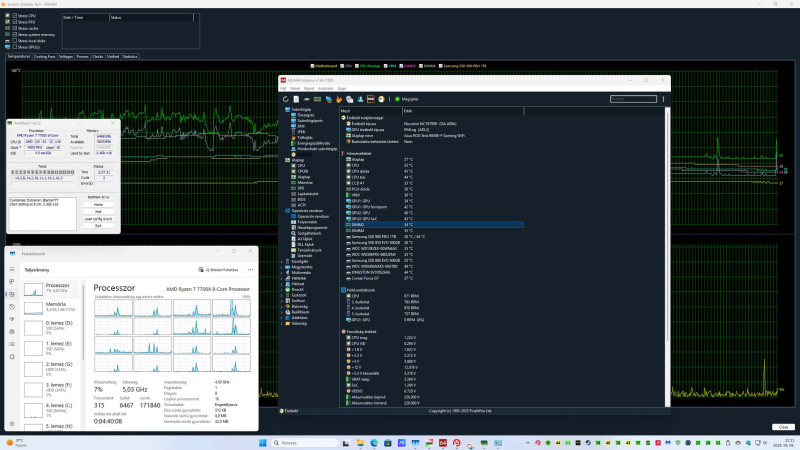This screenshot has height=450, width=800.
Task: Open Task Manager hamburger navigation menu
Action: click(x=12, y=269)
